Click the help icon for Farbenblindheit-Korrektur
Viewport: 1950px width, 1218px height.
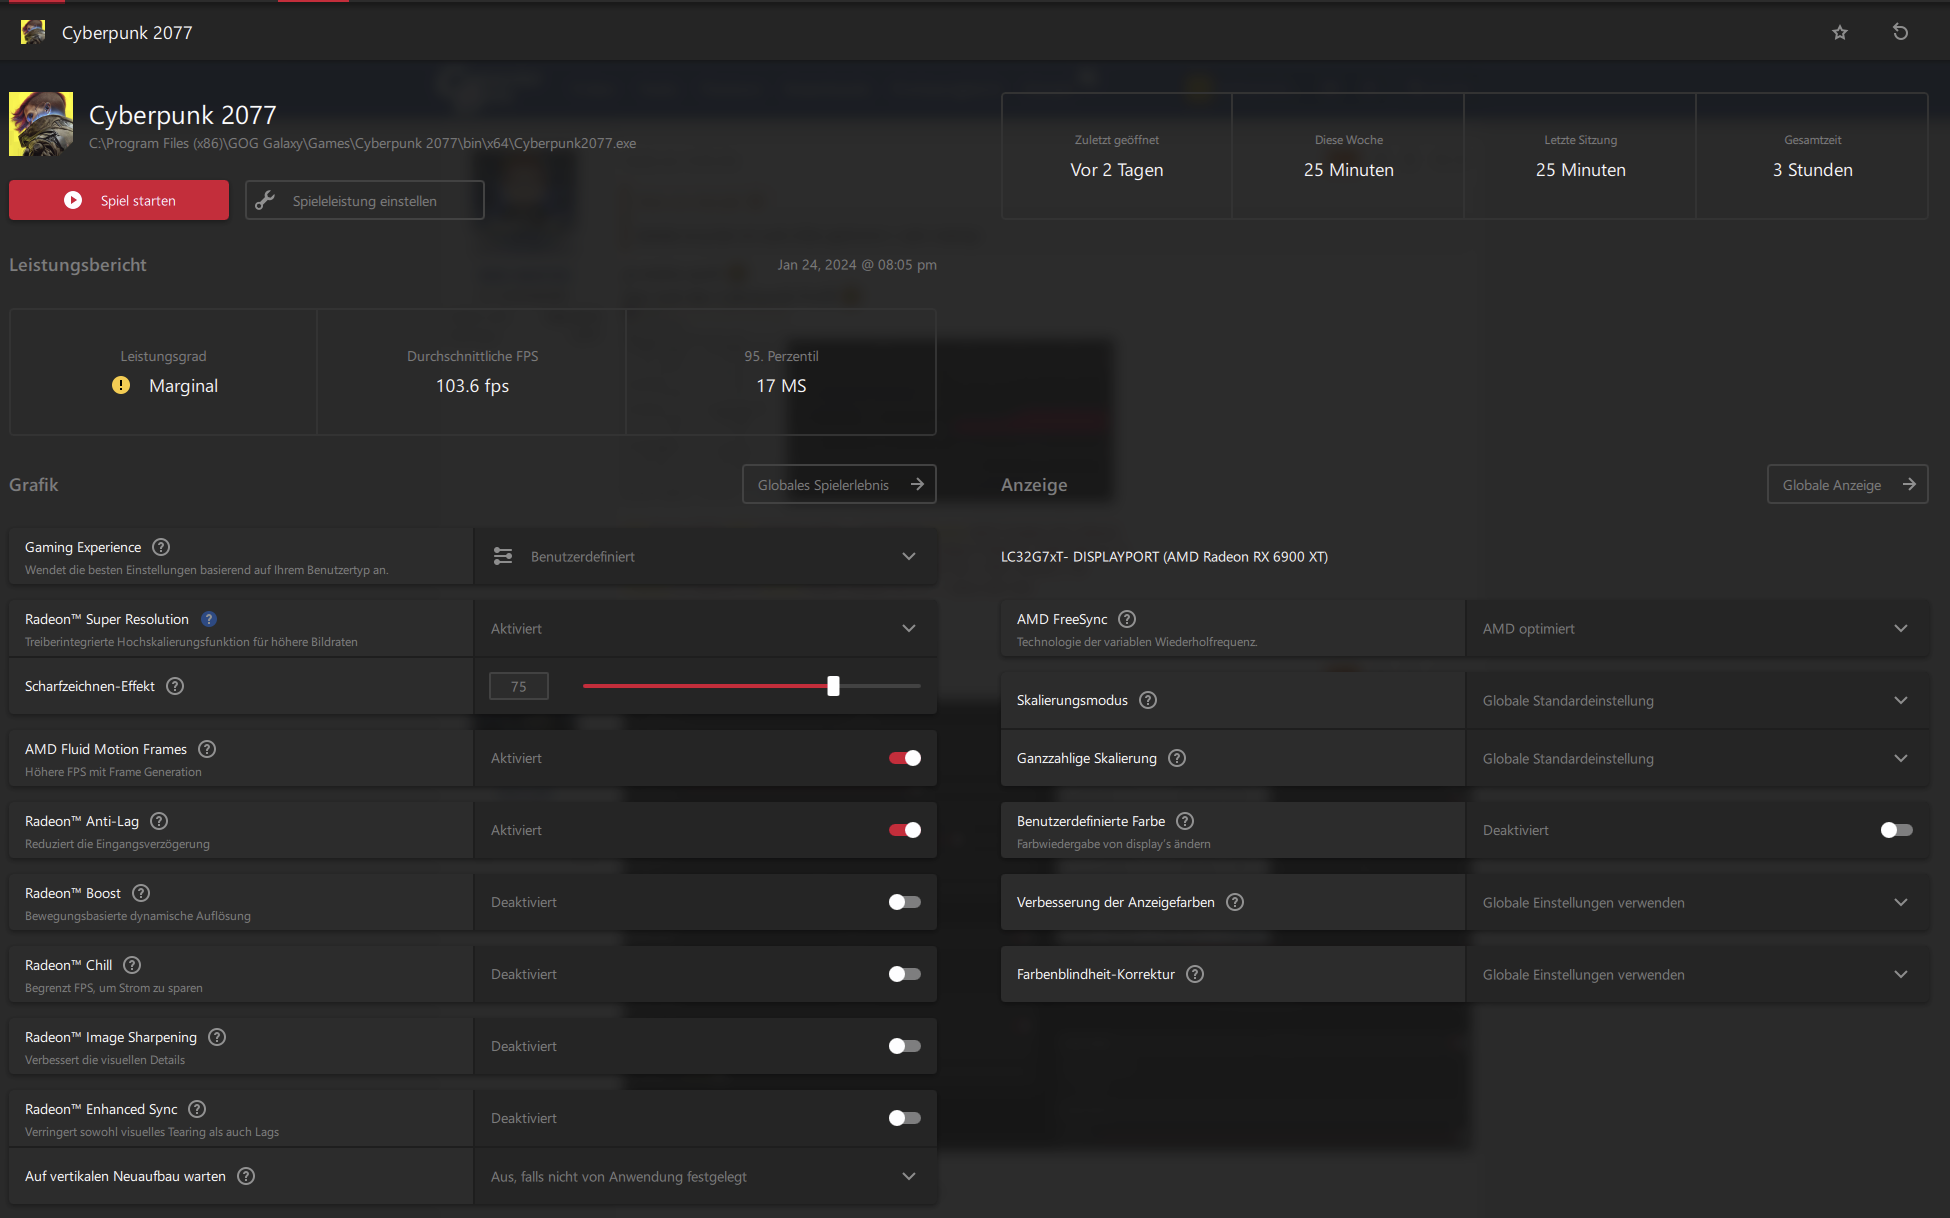[1195, 974]
